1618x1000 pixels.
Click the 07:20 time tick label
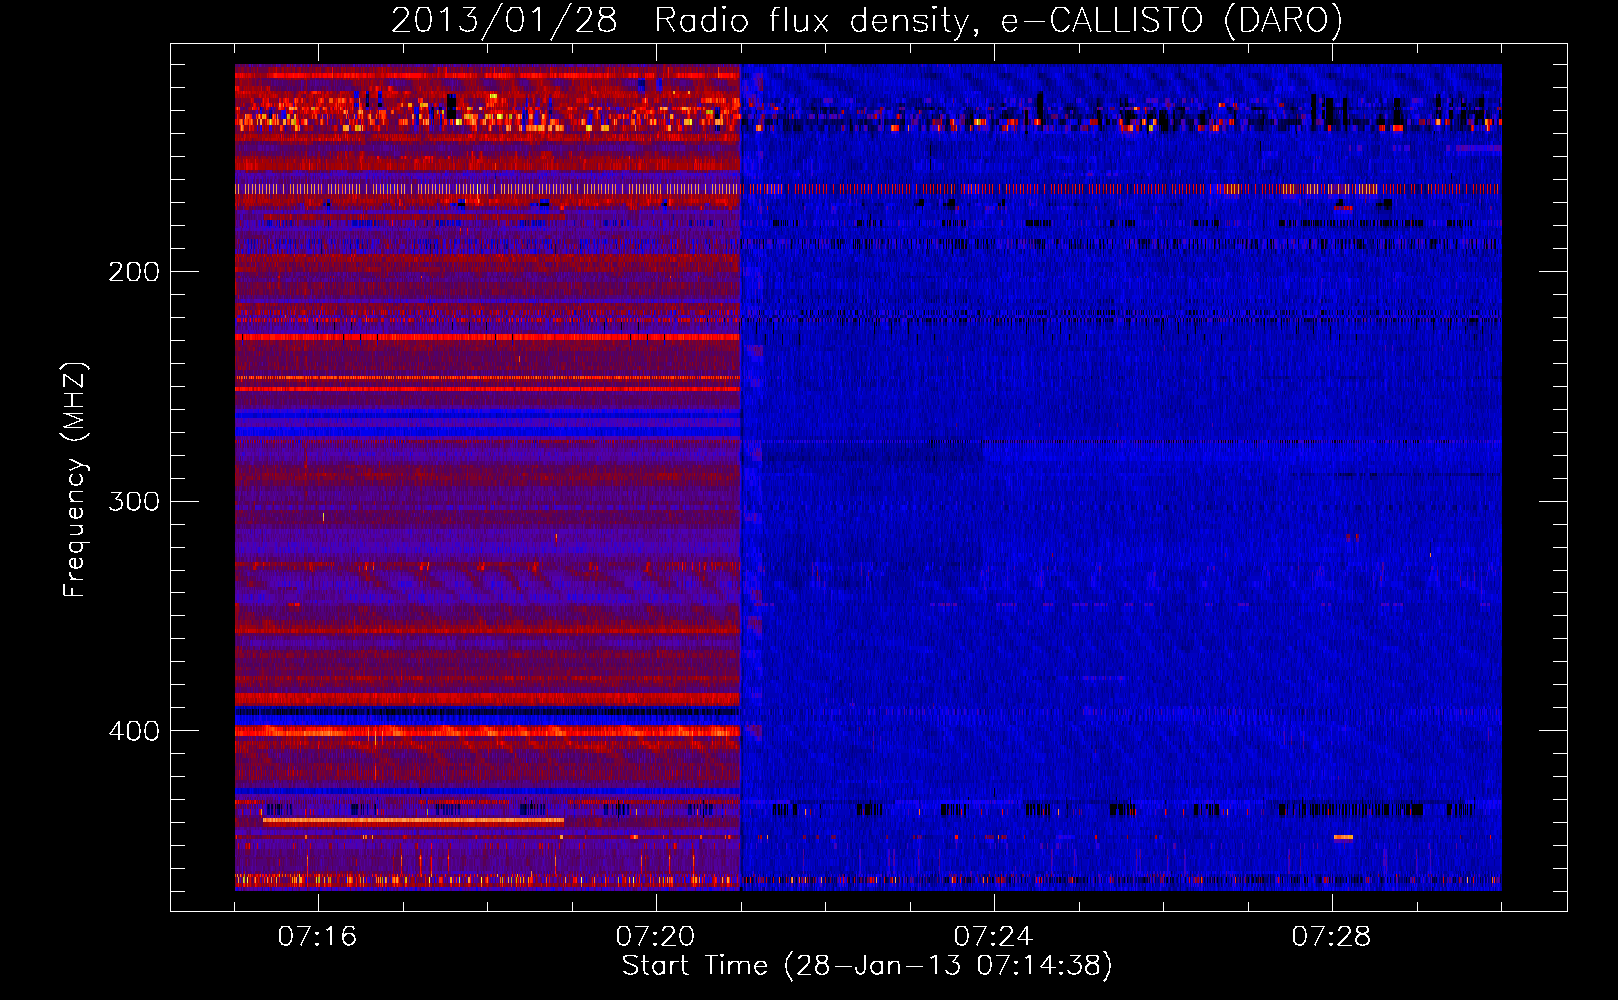click(655, 936)
